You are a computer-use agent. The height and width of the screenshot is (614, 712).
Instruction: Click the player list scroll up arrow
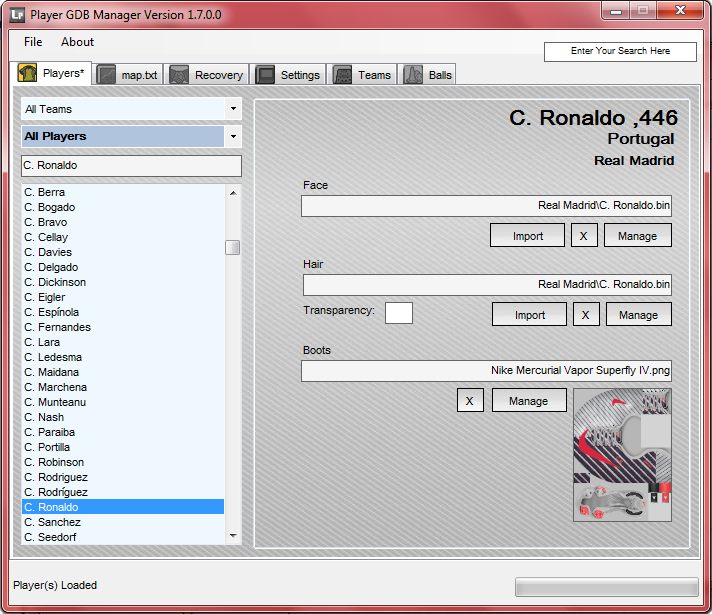pos(233,193)
